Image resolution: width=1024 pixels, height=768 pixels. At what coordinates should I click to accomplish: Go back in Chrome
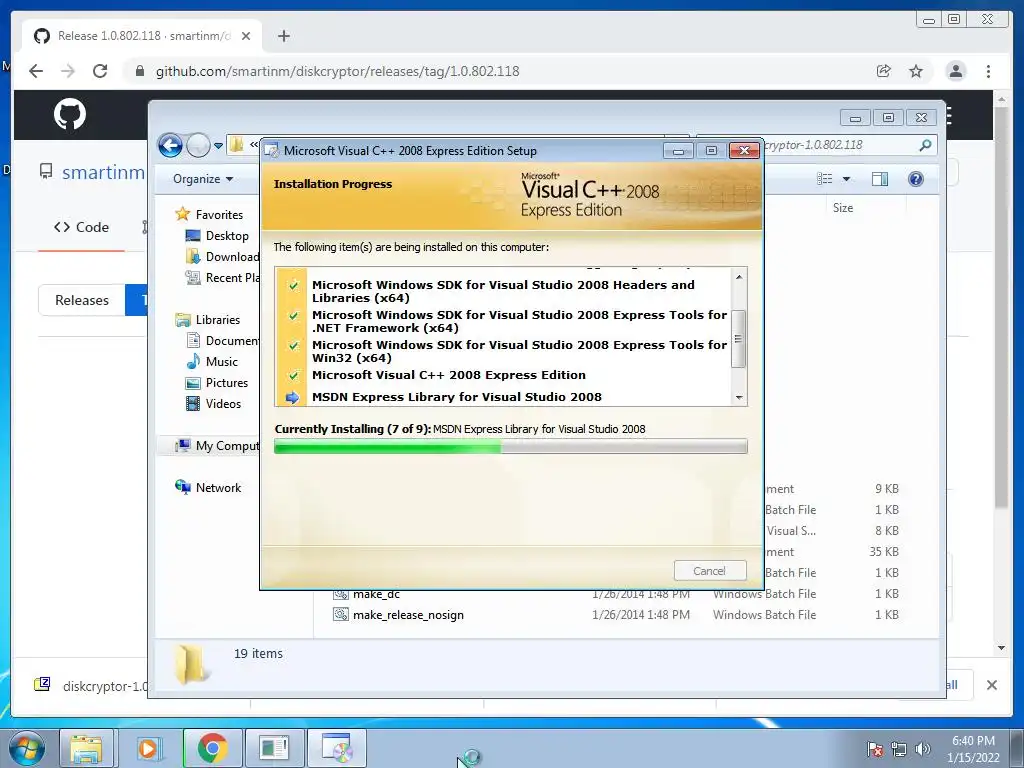point(36,71)
